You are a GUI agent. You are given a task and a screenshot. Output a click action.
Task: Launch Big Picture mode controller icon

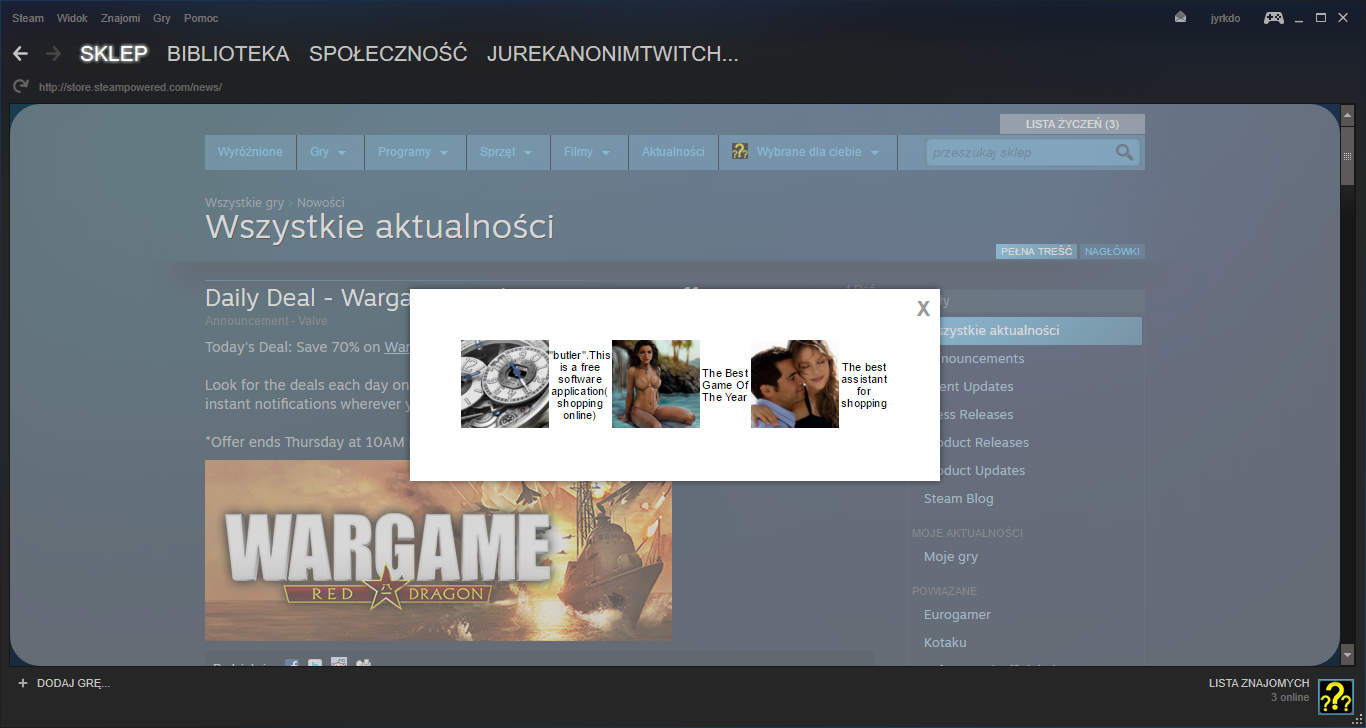1273,18
